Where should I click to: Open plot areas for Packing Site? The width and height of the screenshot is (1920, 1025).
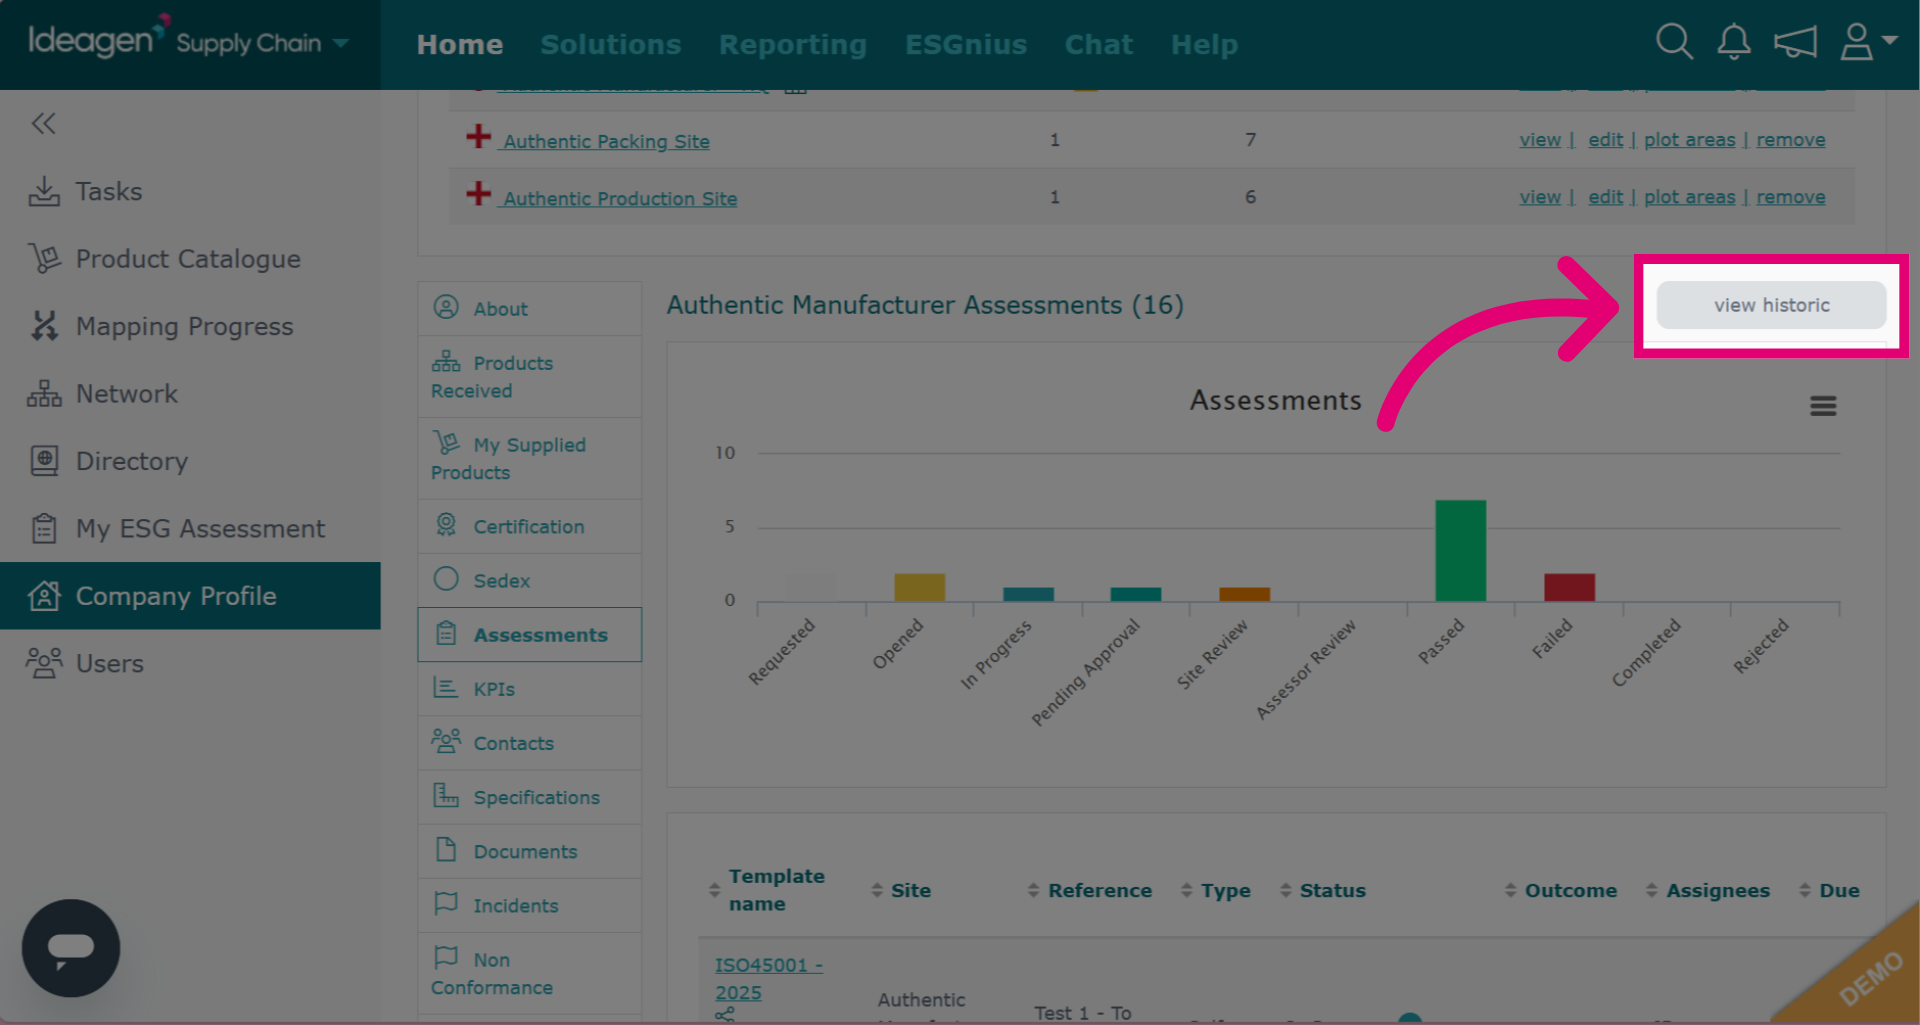coord(1690,140)
